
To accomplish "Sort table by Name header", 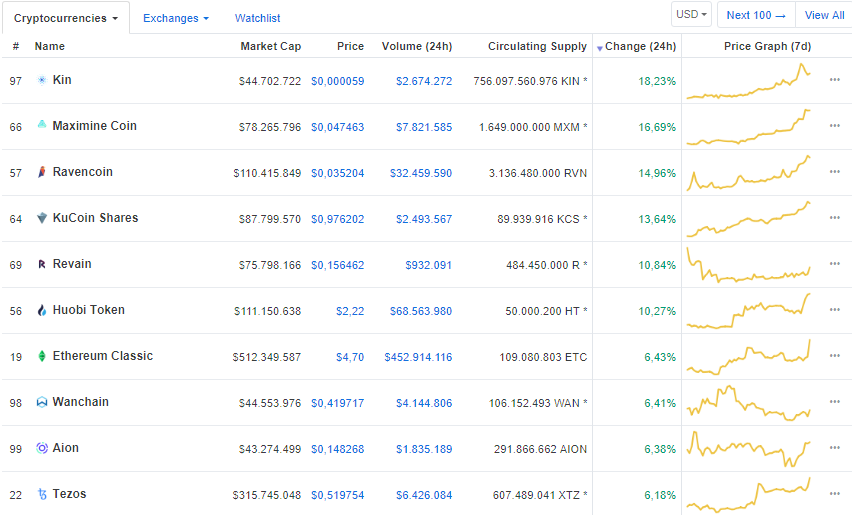I will point(49,46).
